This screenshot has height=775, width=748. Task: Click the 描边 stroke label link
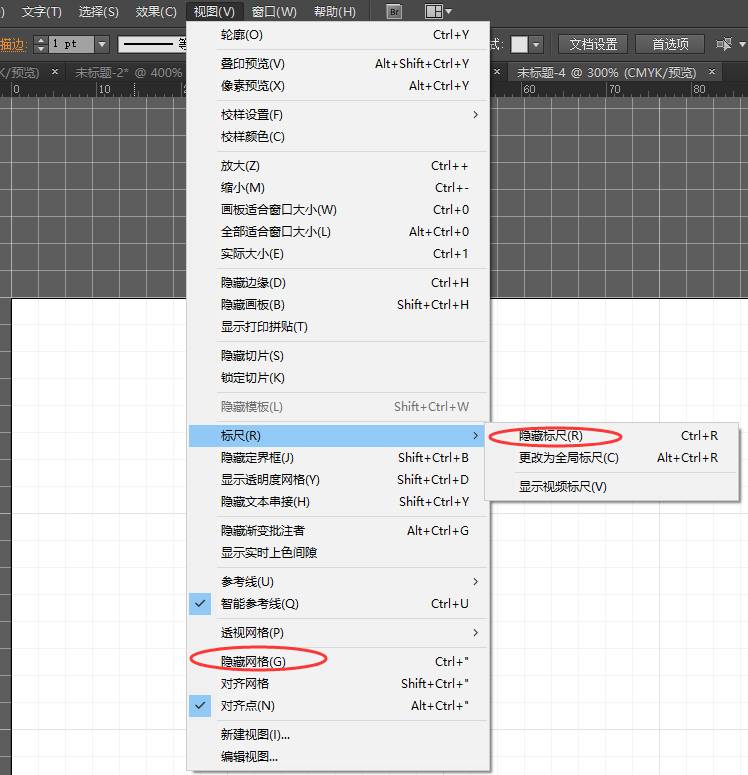(12, 44)
